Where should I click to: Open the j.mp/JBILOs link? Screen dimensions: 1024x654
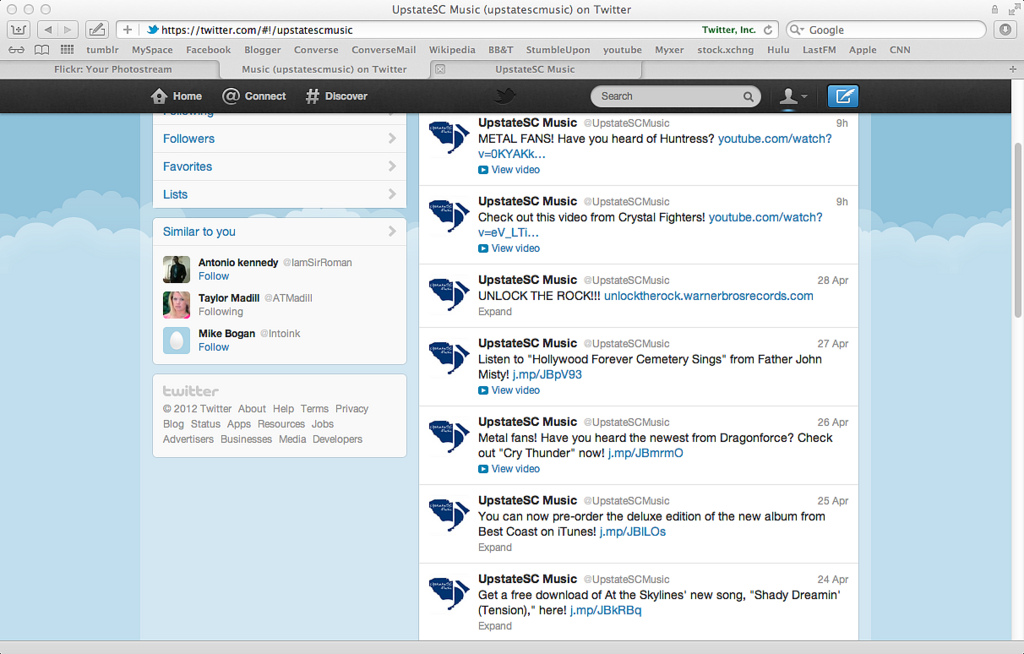[632, 532]
